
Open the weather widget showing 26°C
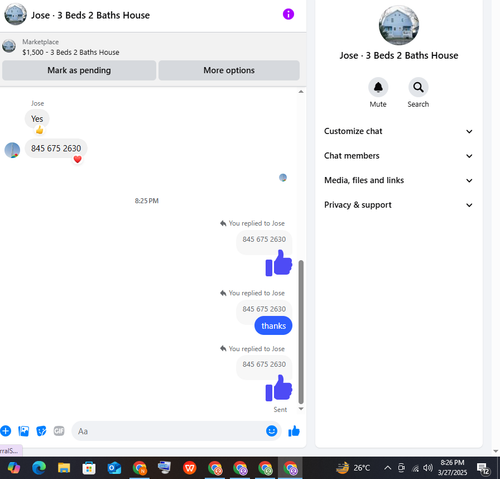click(x=353, y=468)
